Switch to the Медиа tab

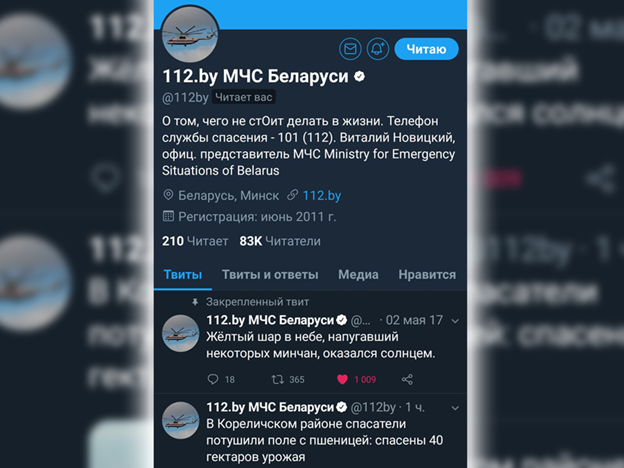(358, 275)
